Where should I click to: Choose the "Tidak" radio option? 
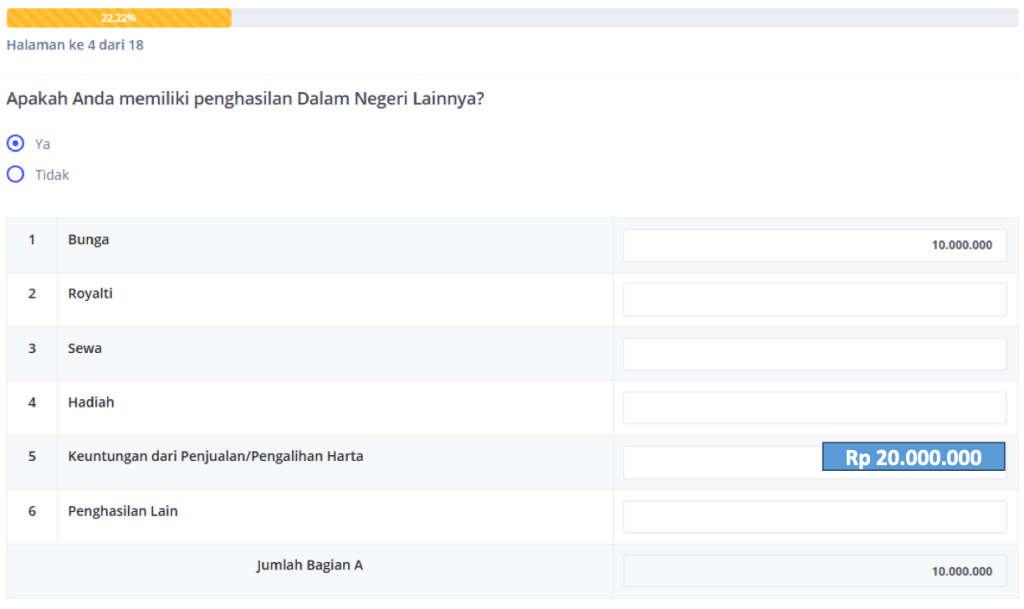pos(15,174)
